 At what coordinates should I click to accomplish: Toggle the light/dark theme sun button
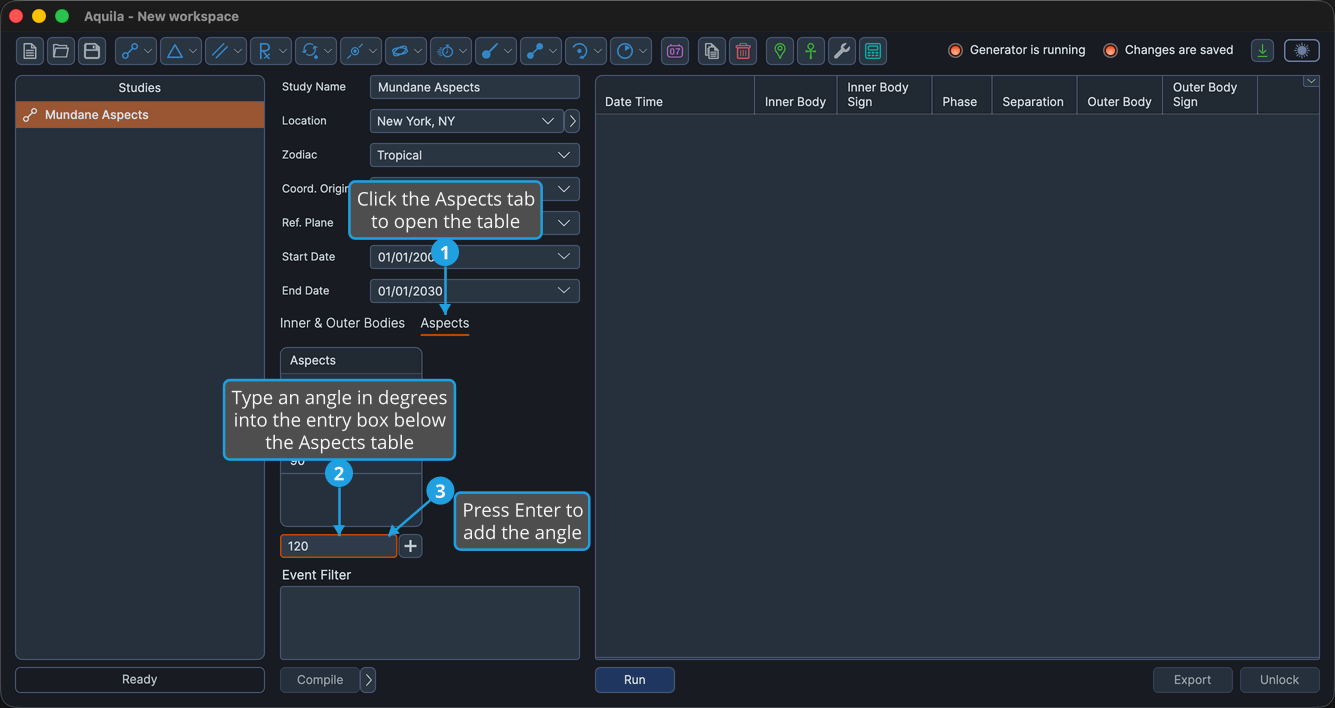pyautogui.click(x=1302, y=51)
